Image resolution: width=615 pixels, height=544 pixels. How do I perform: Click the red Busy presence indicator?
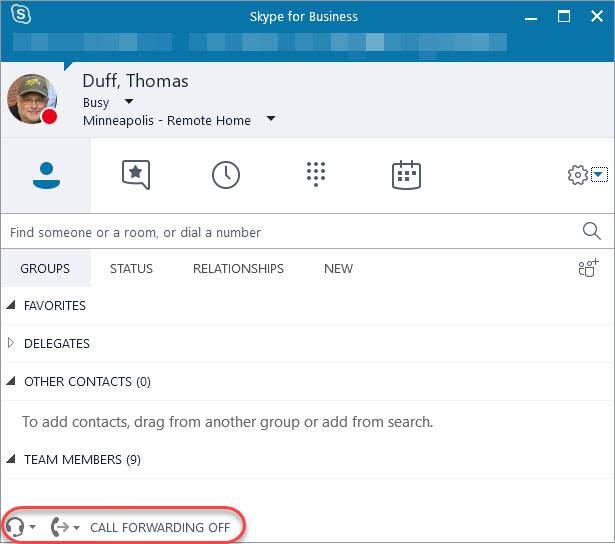pos(49,116)
